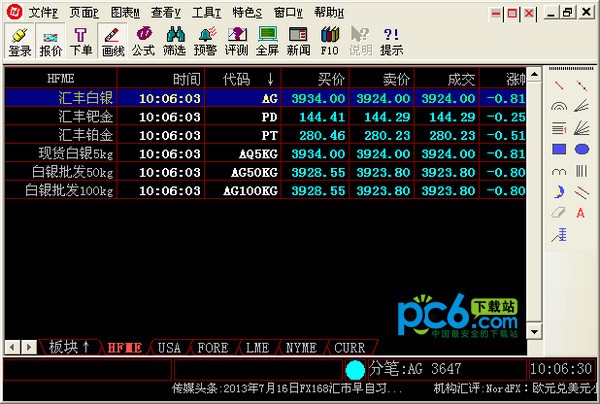Select the concentric arcs drawing tool
Screen dimensions: 600x404
(559, 106)
